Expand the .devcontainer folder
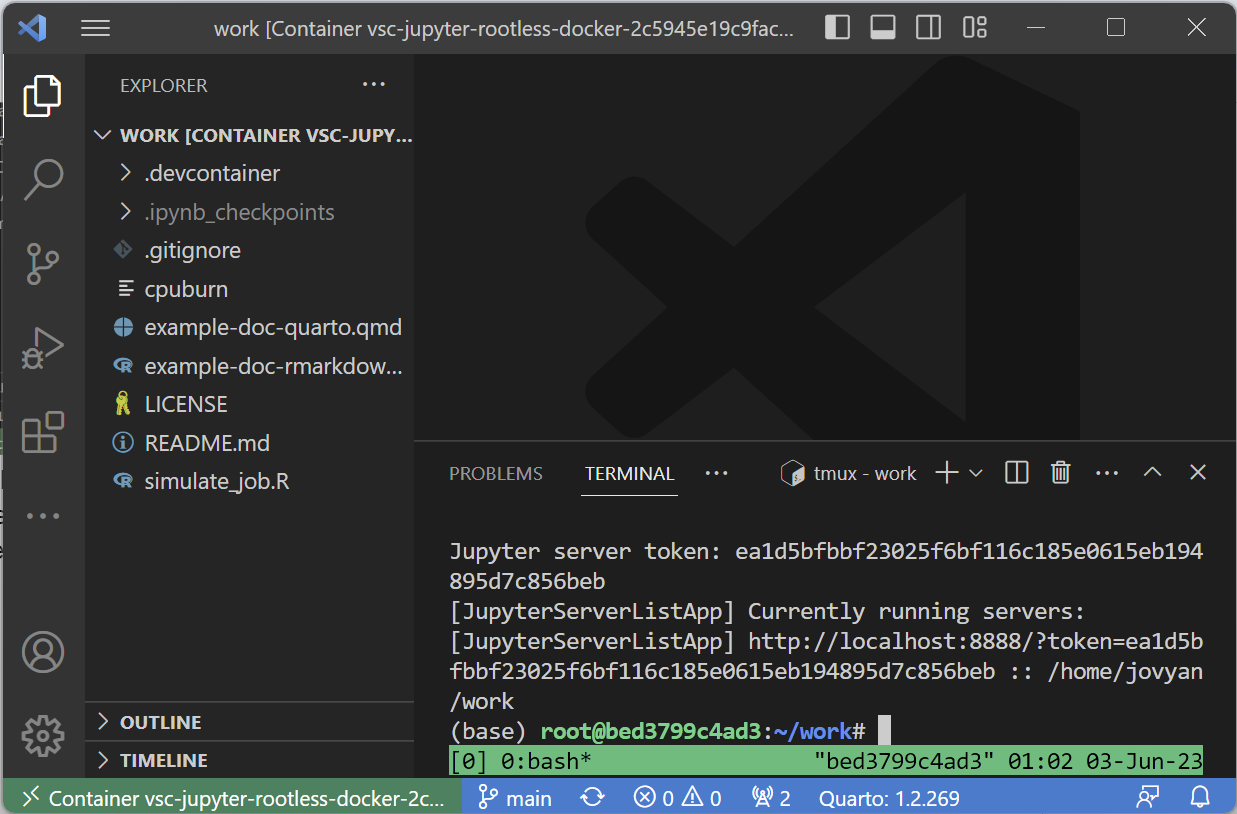The height and width of the screenshot is (814, 1237). pos(250,173)
